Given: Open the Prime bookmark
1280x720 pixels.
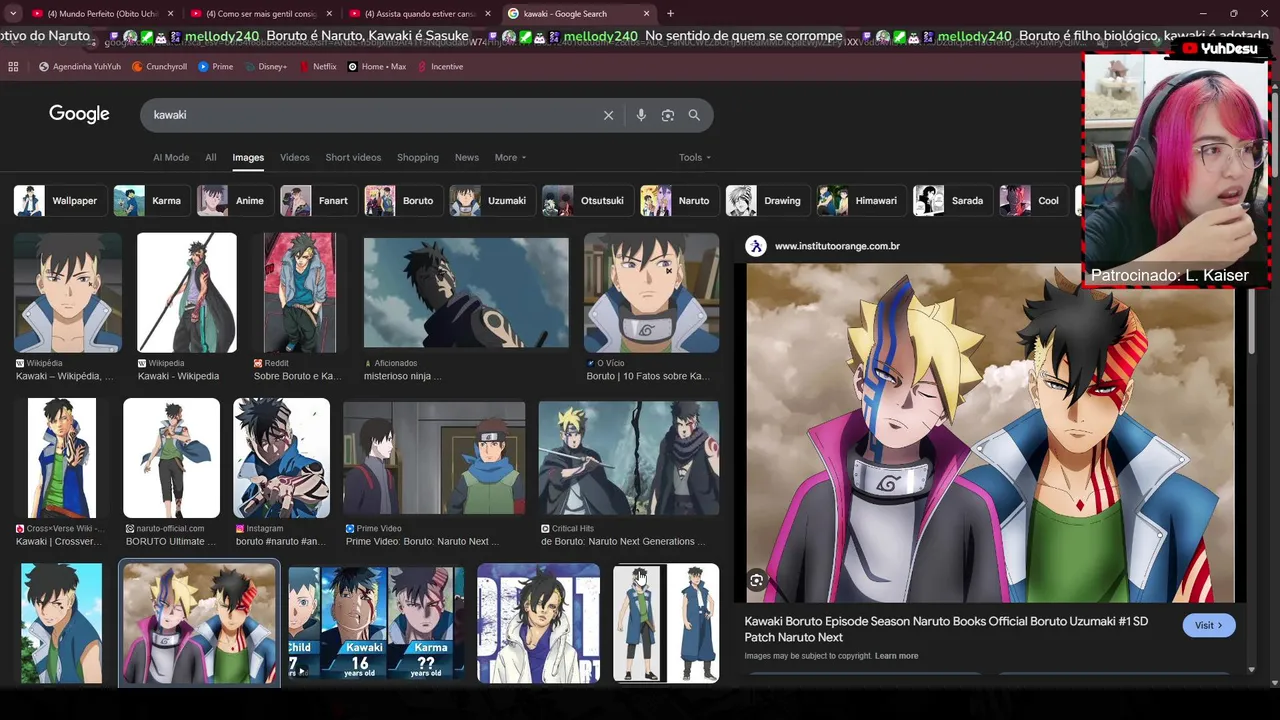Looking at the screenshot, I should click(216, 67).
